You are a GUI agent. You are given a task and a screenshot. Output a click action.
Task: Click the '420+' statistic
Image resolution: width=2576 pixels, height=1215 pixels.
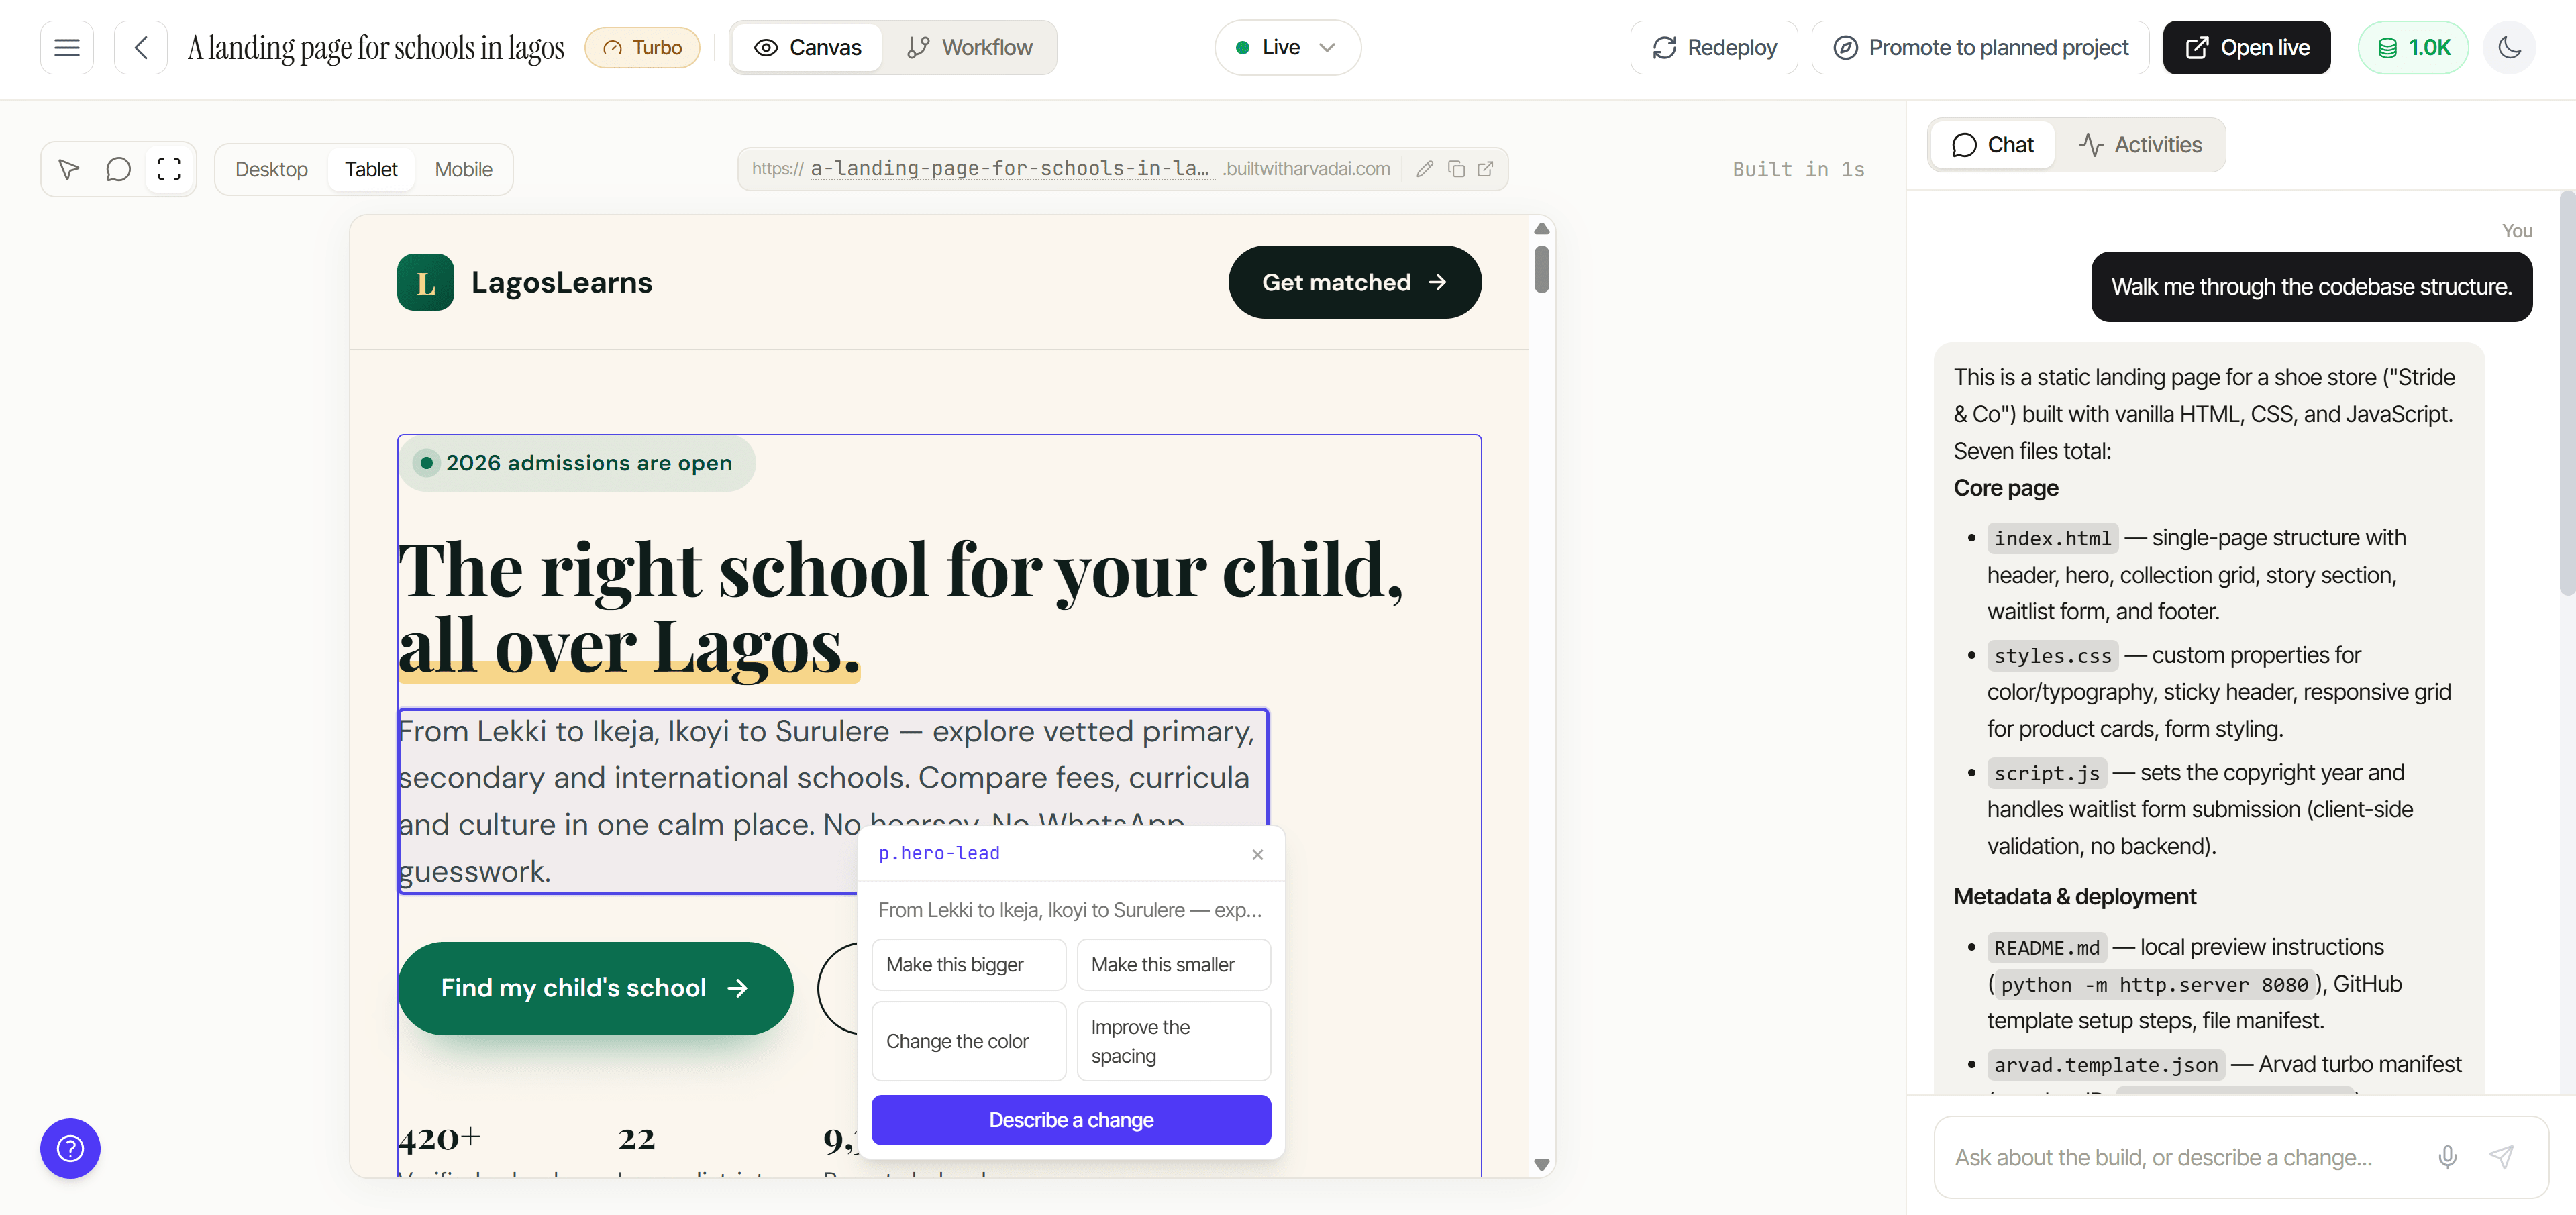[x=439, y=1139]
